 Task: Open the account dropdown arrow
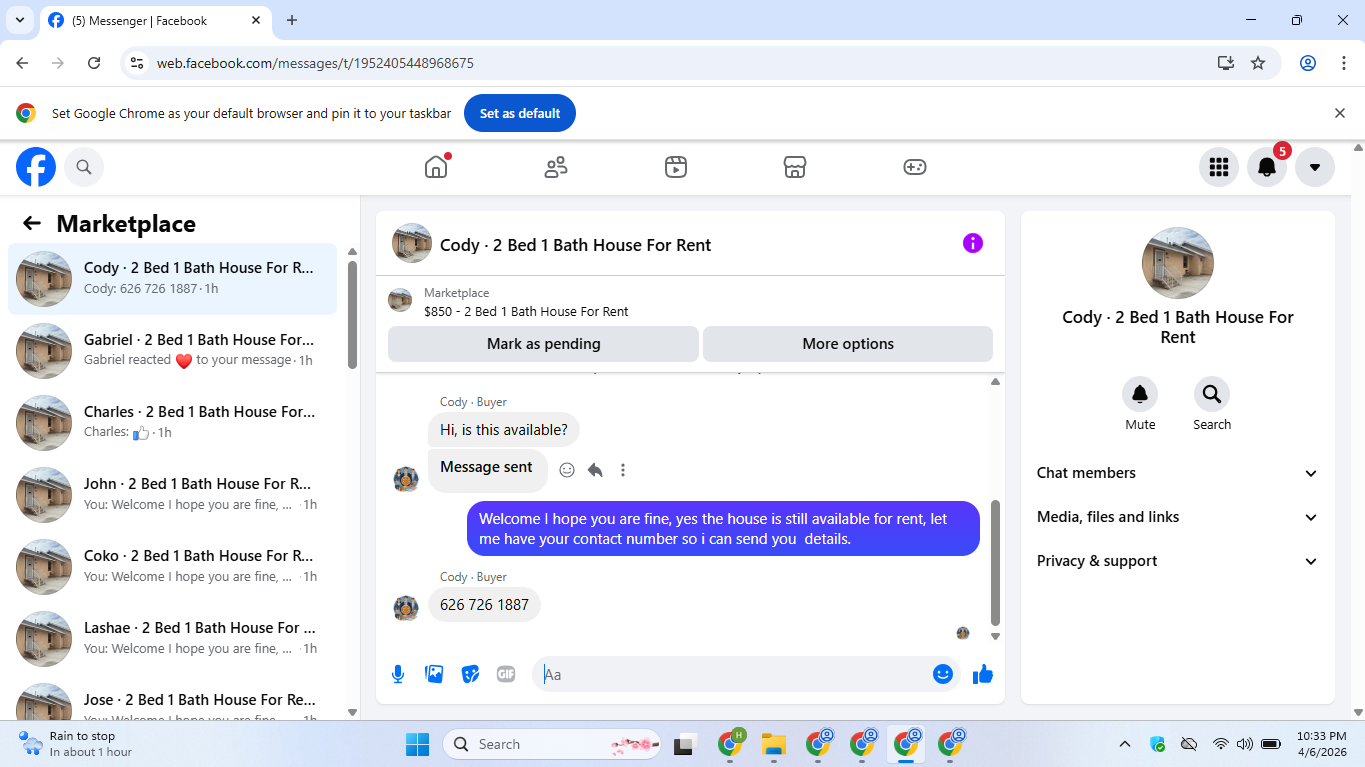pyautogui.click(x=1314, y=167)
